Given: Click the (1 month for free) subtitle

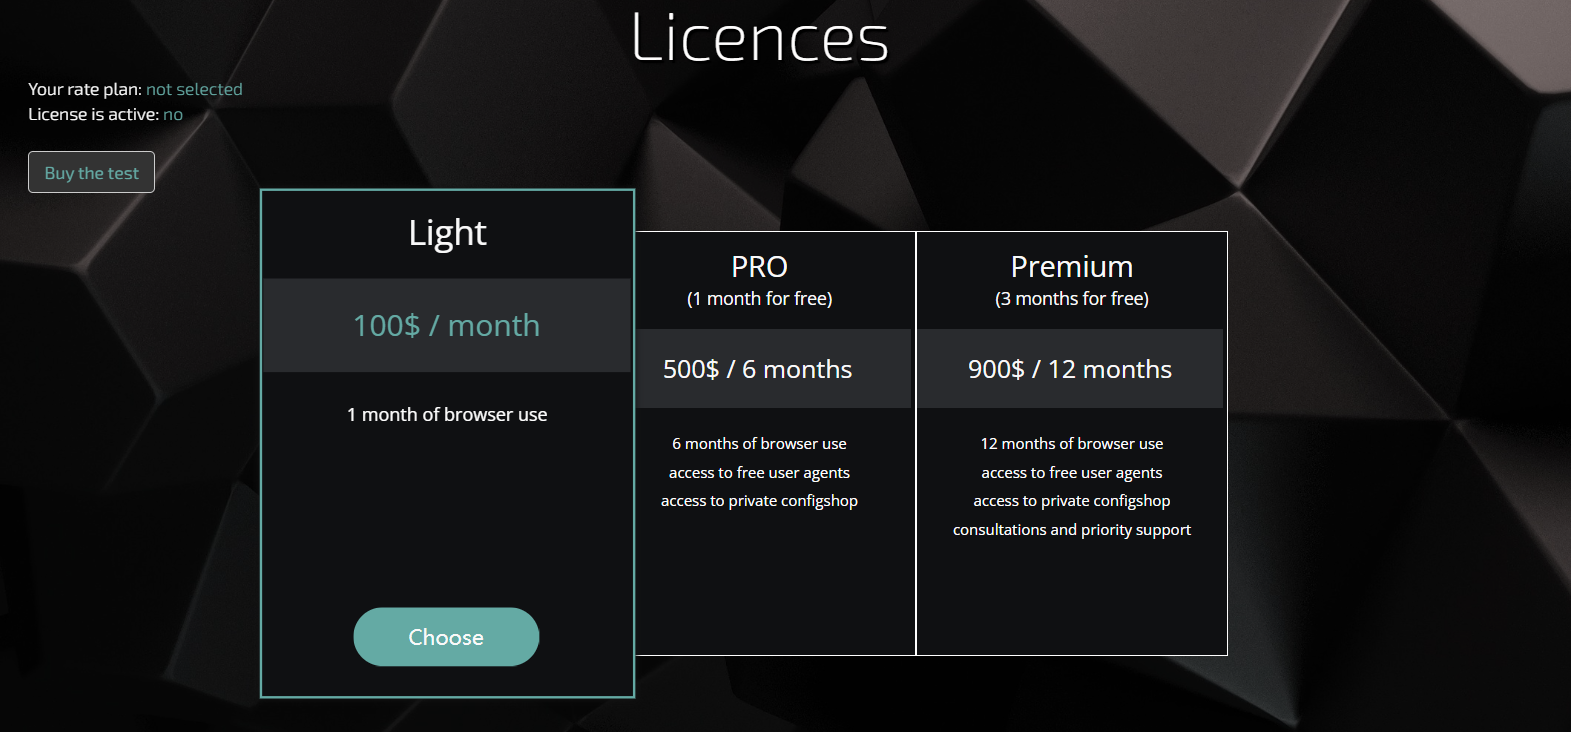Looking at the screenshot, I should coord(759,299).
